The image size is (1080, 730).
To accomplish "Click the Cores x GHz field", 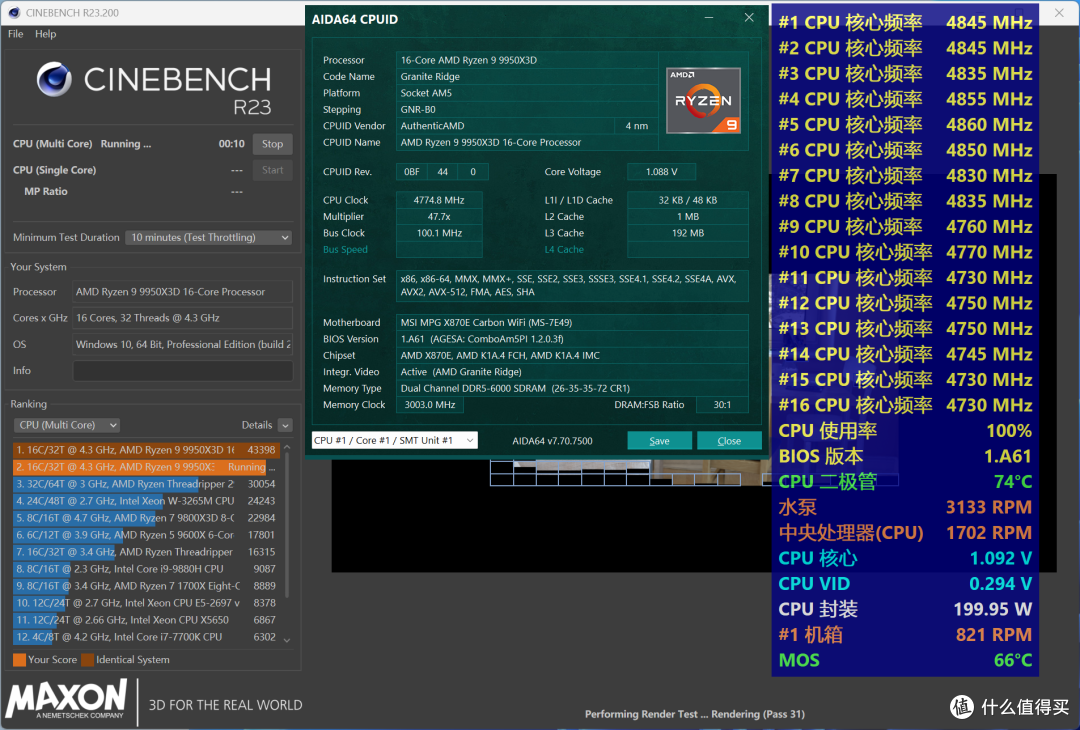I will click(183, 318).
